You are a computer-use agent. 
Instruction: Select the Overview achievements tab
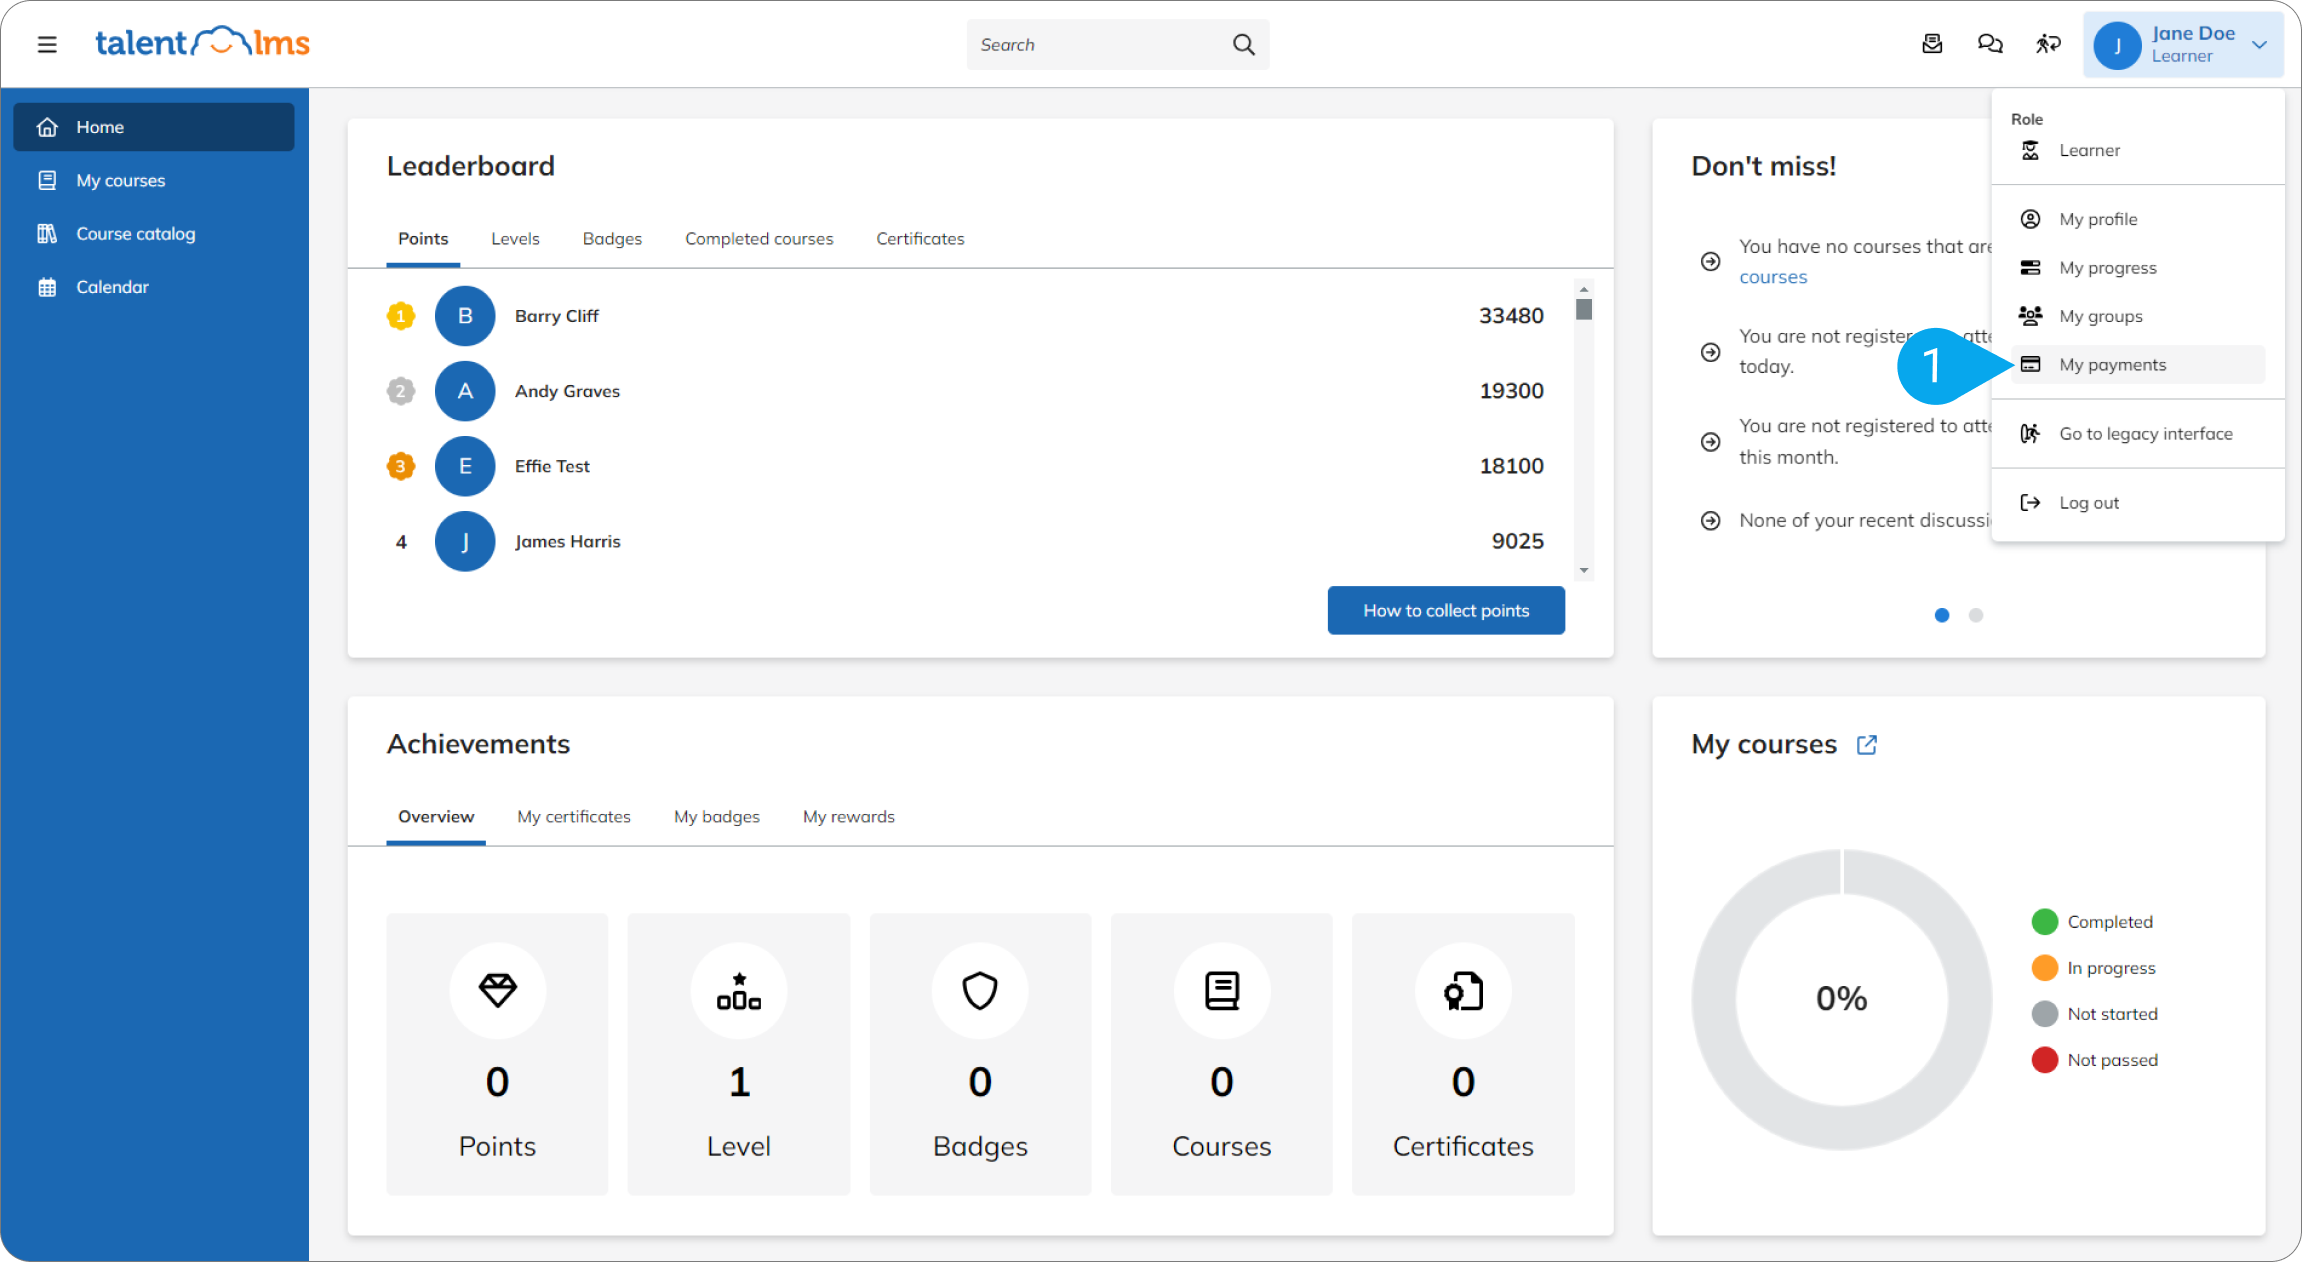(x=436, y=817)
